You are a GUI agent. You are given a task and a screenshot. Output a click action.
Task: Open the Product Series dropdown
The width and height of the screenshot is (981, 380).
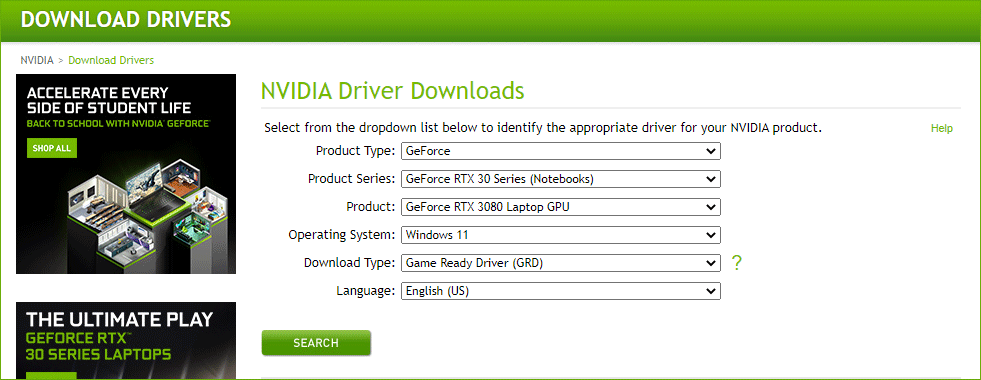click(x=561, y=179)
